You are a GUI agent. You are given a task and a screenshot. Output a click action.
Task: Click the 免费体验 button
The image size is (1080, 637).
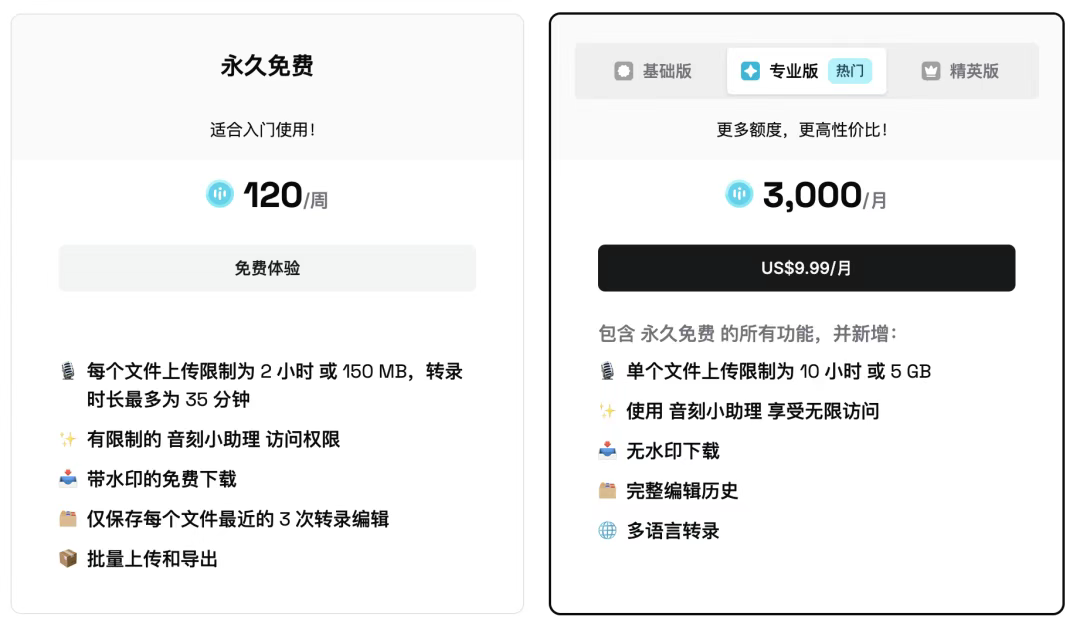267,268
